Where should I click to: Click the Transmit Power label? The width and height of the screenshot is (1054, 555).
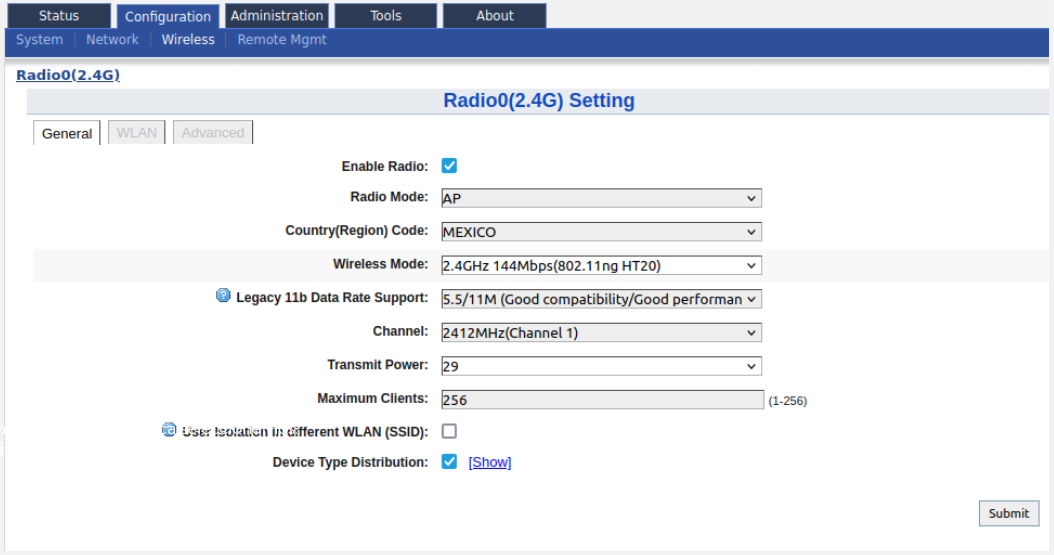click(377, 365)
